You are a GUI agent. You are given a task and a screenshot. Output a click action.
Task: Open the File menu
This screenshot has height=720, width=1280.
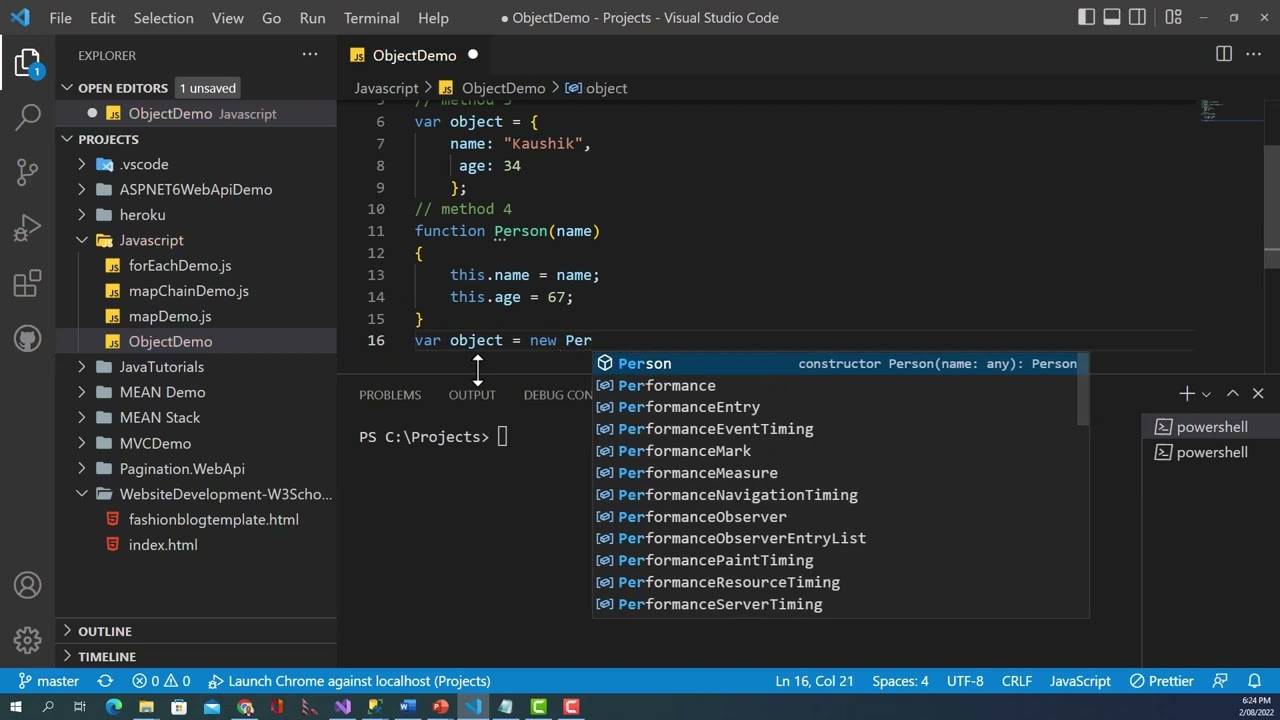(60, 18)
